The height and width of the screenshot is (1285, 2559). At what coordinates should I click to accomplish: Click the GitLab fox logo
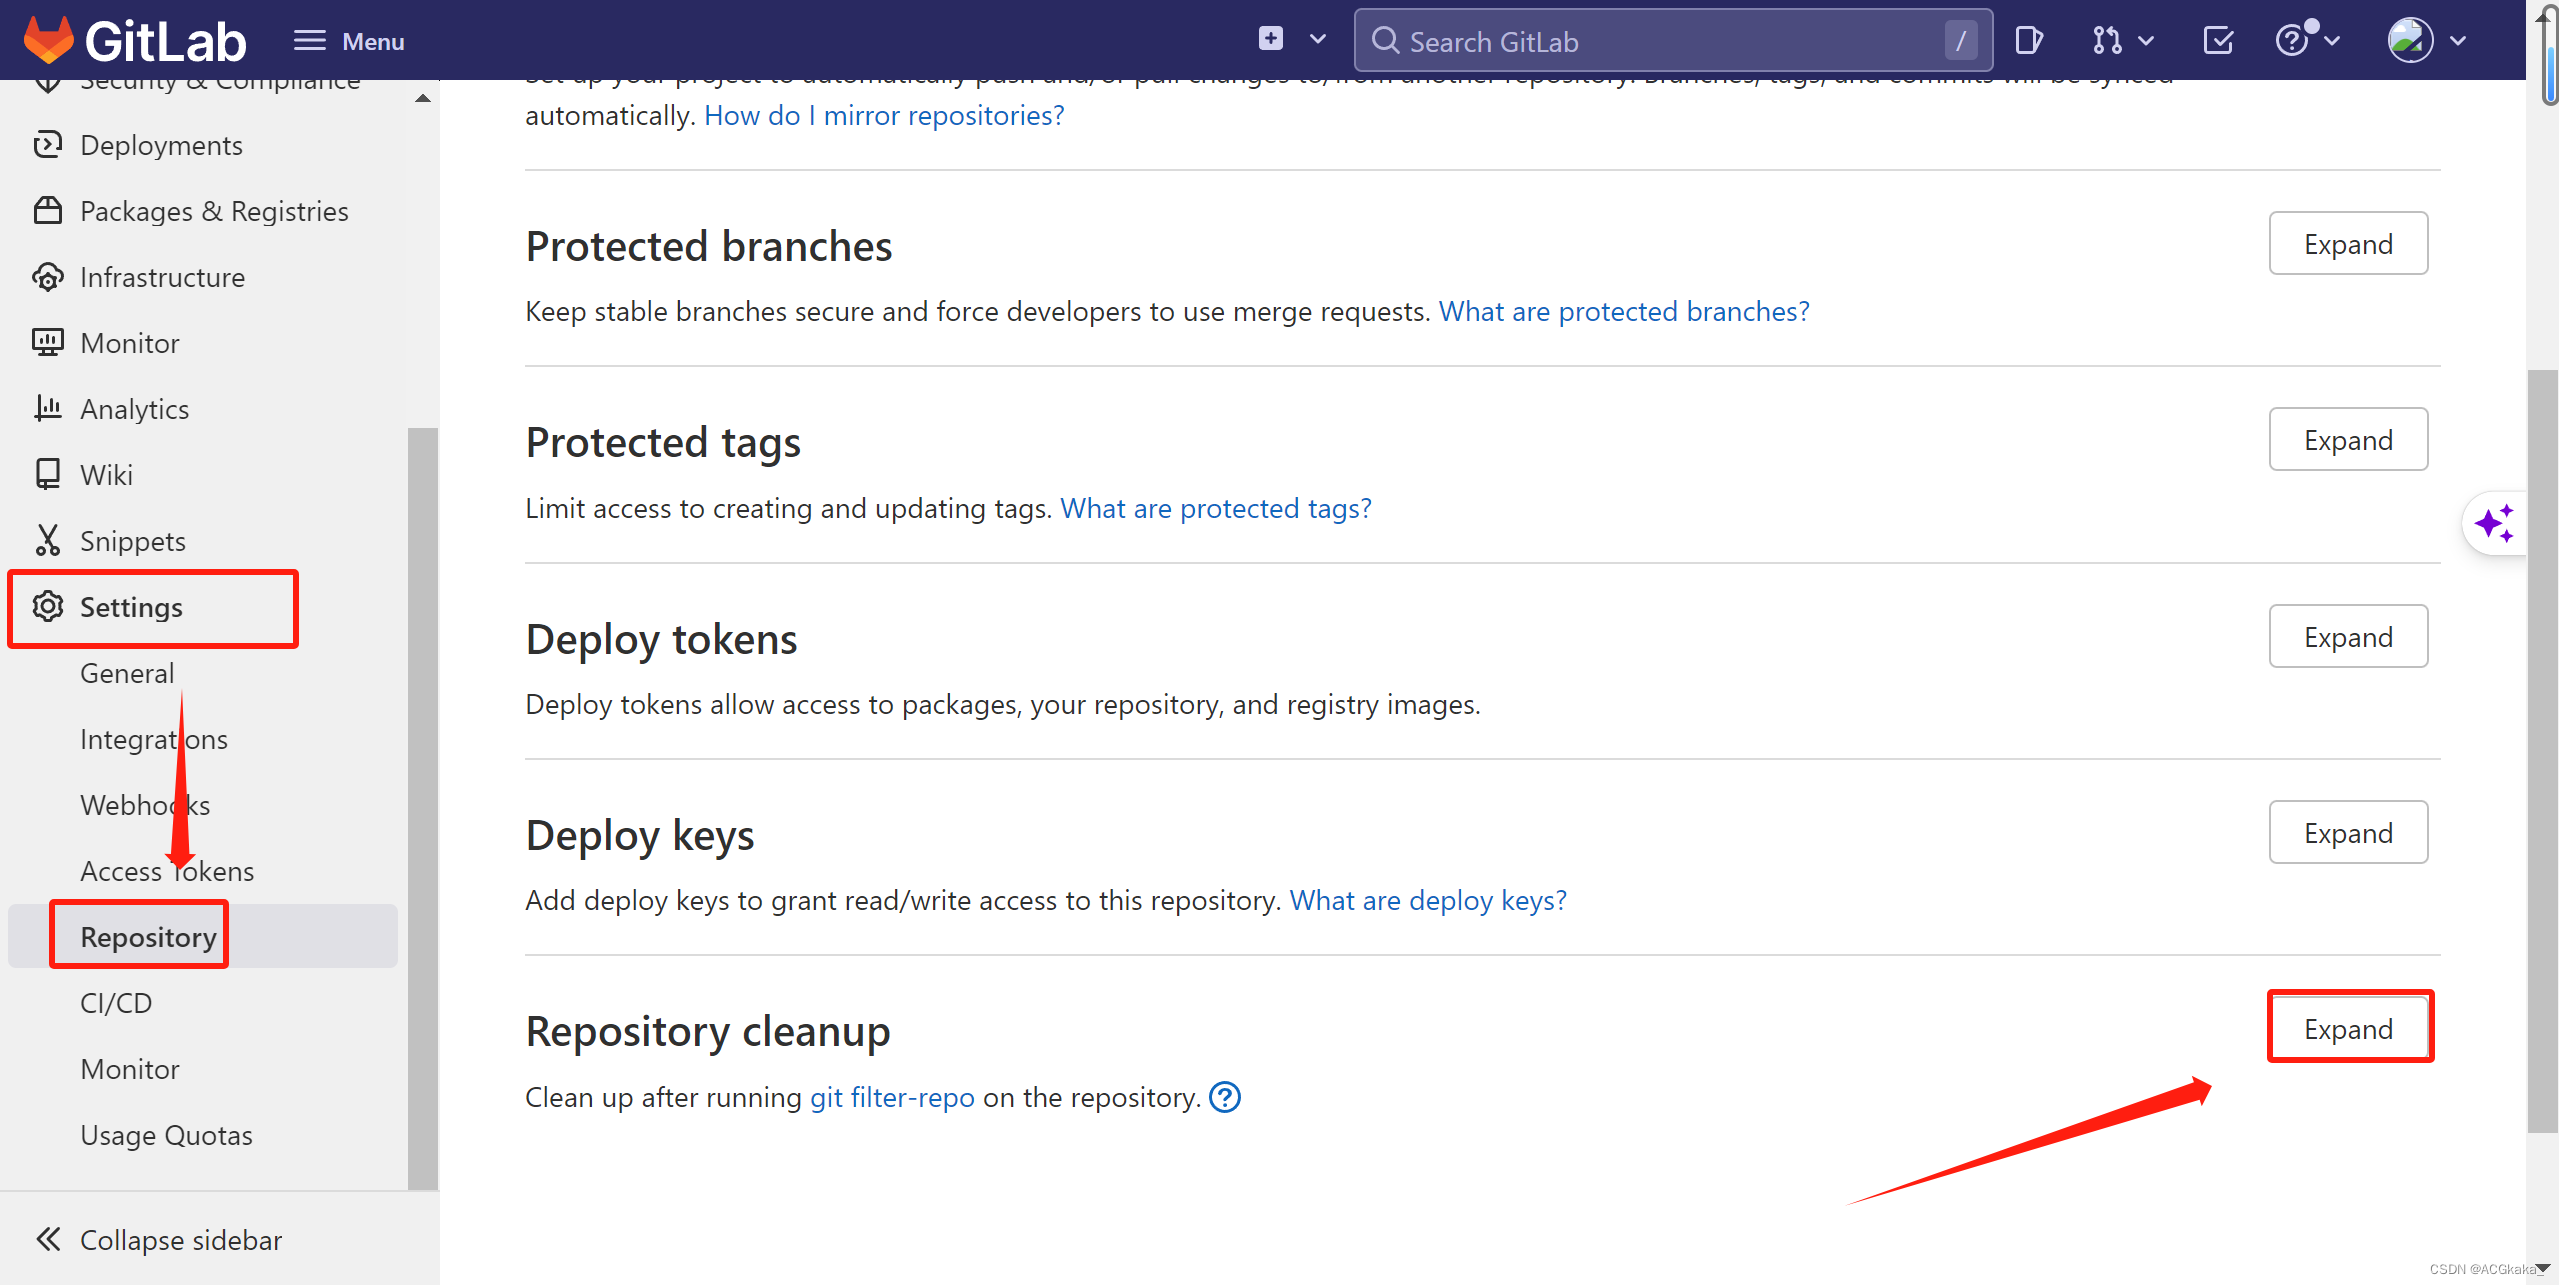(x=48, y=40)
